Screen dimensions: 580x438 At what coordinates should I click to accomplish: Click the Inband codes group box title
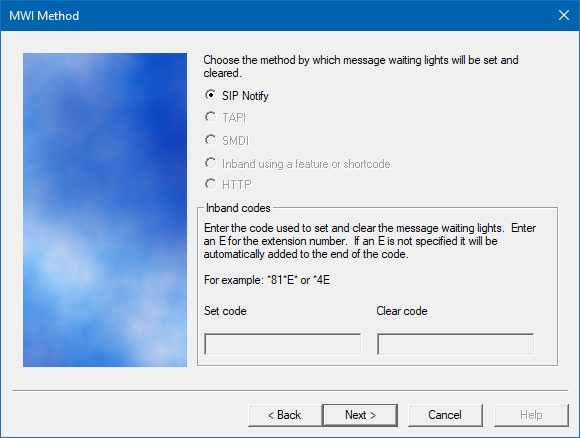point(238,208)
